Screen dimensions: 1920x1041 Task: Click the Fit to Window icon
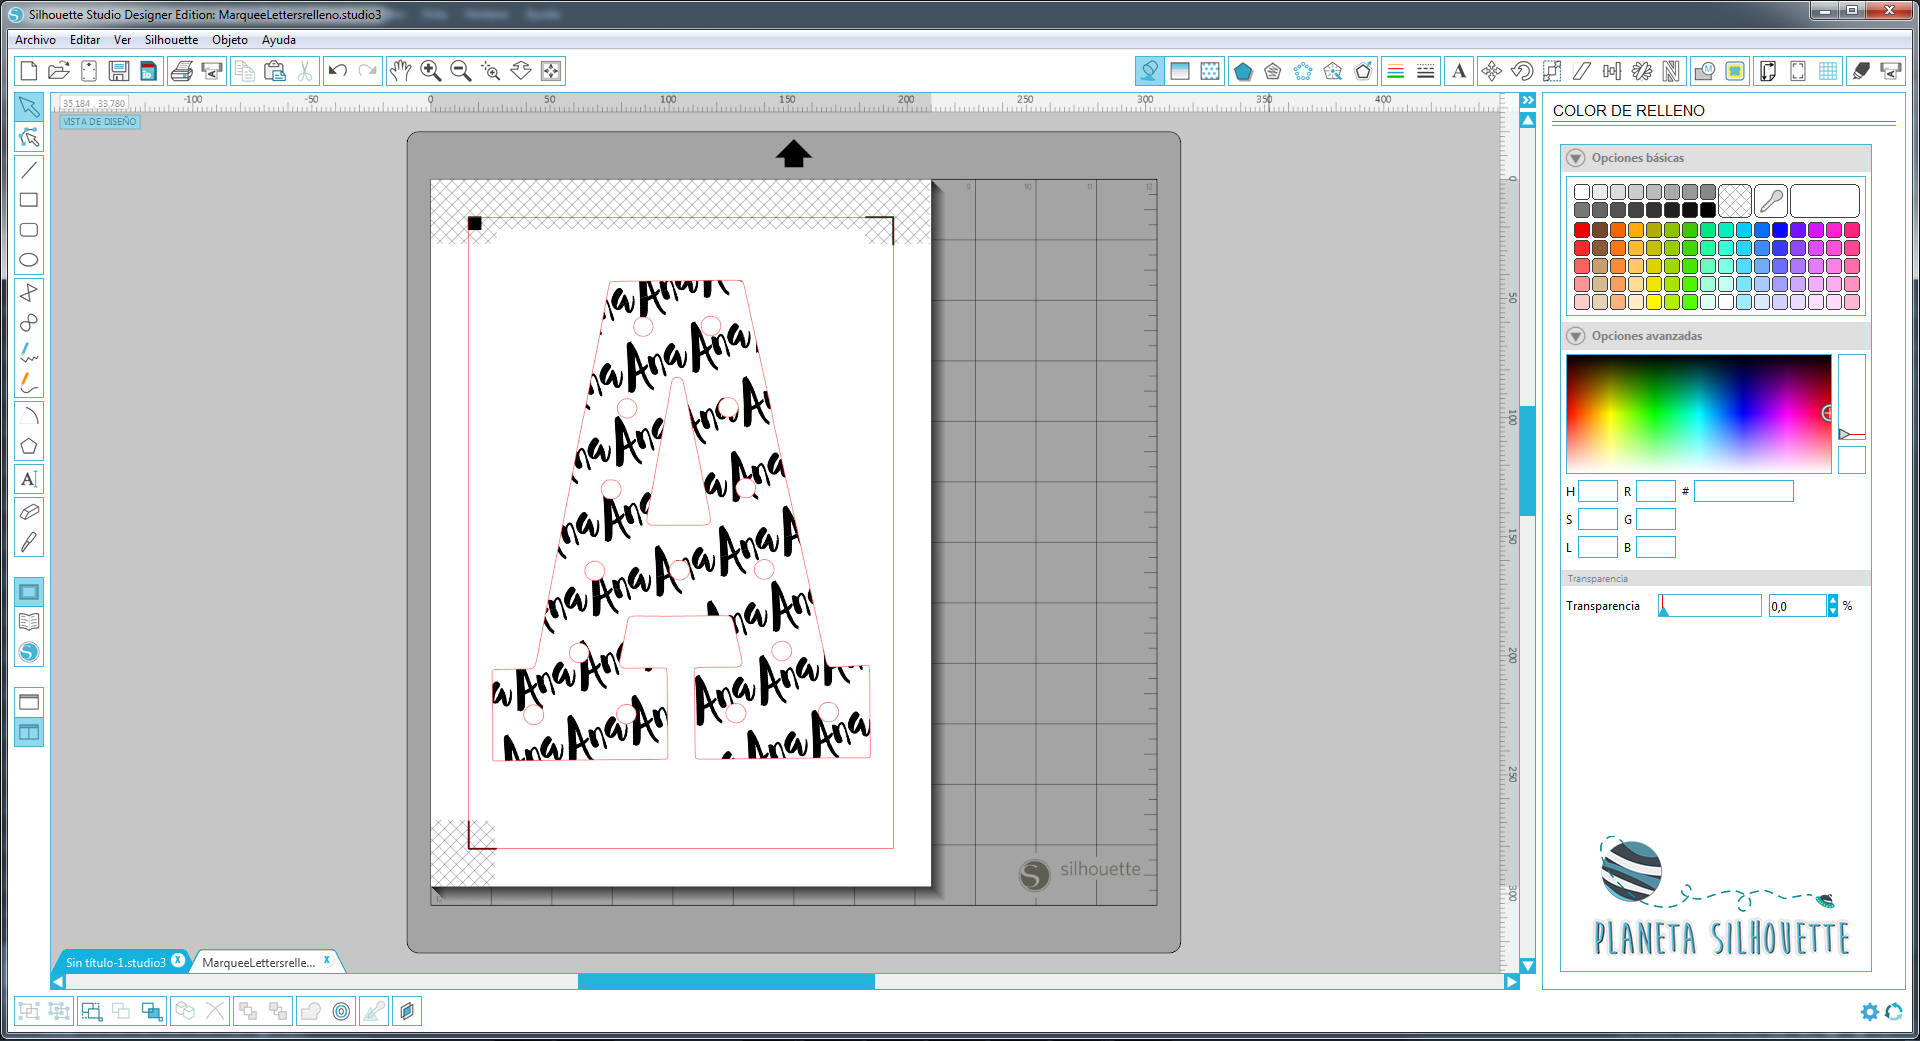(551, 71)
